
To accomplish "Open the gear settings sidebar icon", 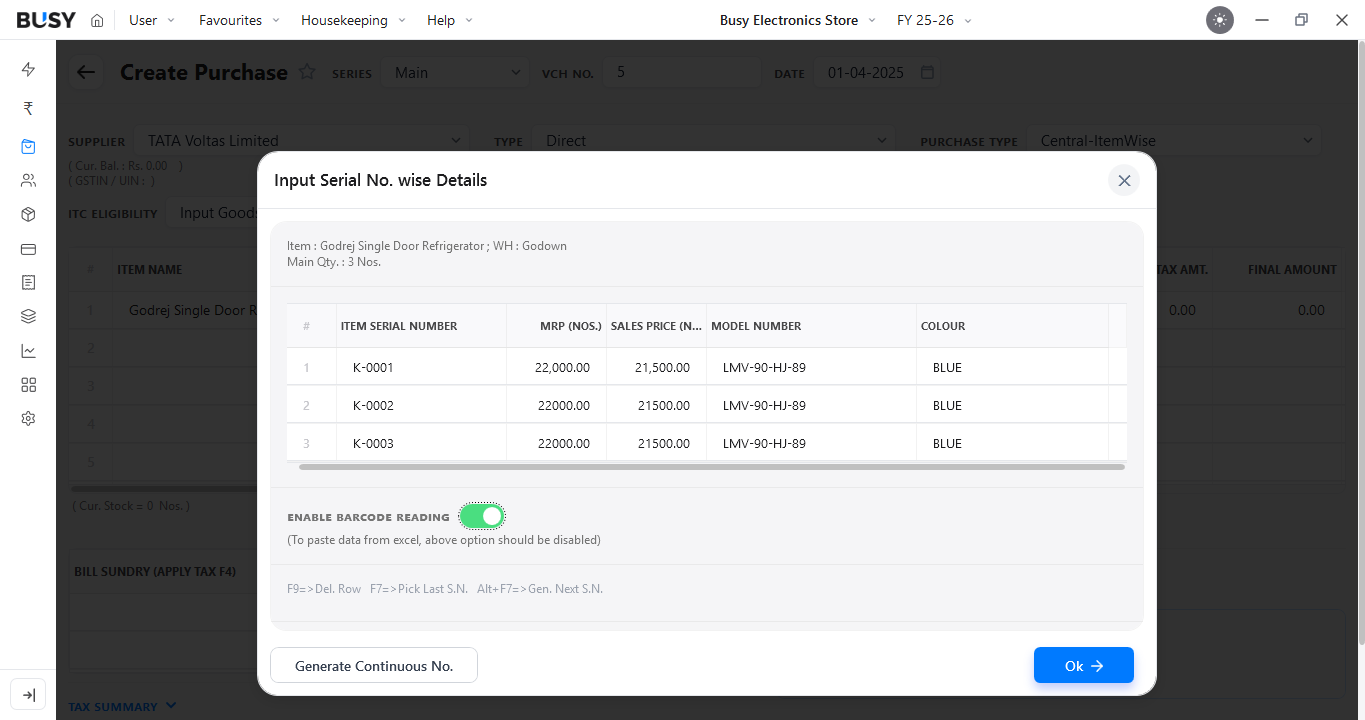I will point(28,419).
